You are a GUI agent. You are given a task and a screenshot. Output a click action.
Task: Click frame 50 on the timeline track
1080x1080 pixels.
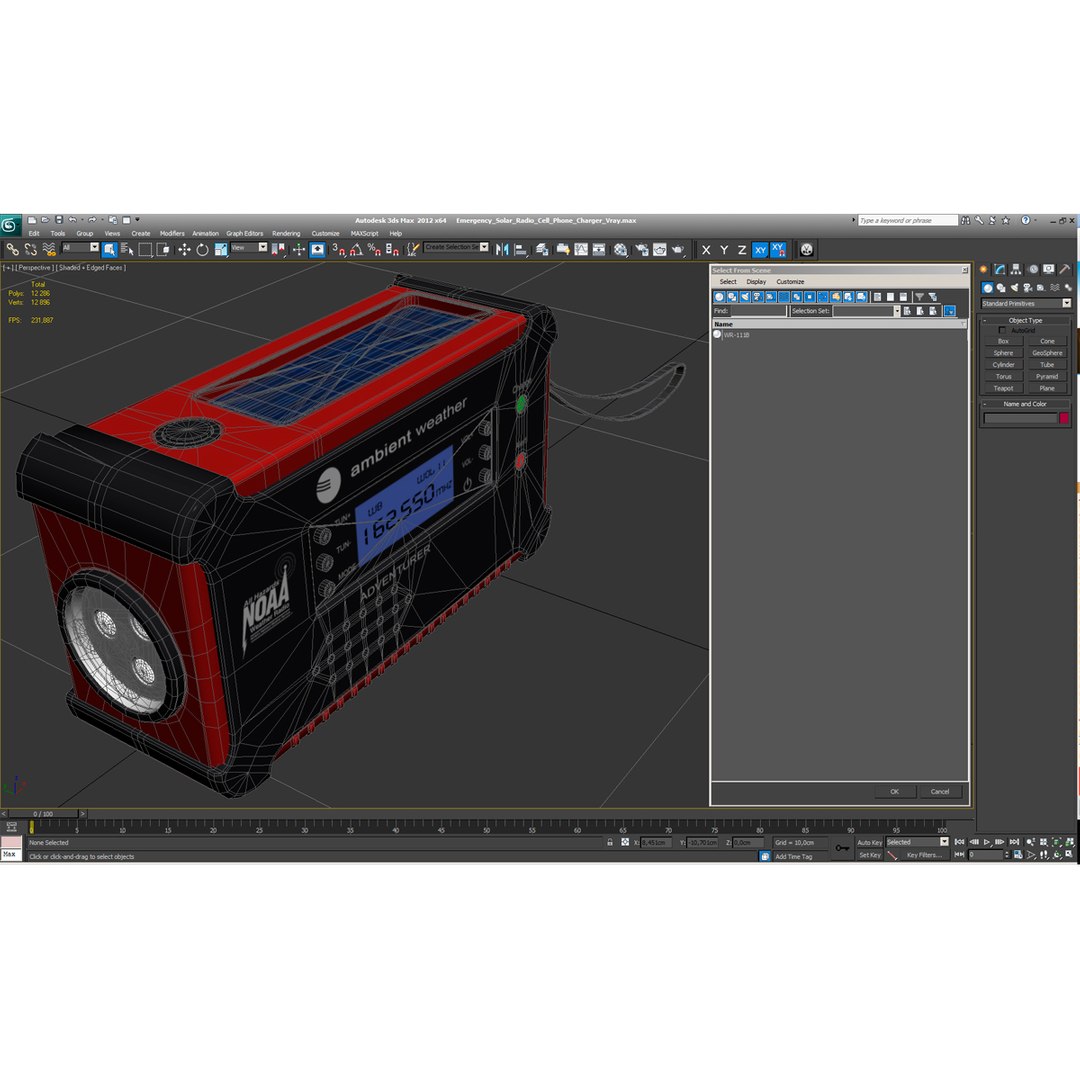pos(486,827)
